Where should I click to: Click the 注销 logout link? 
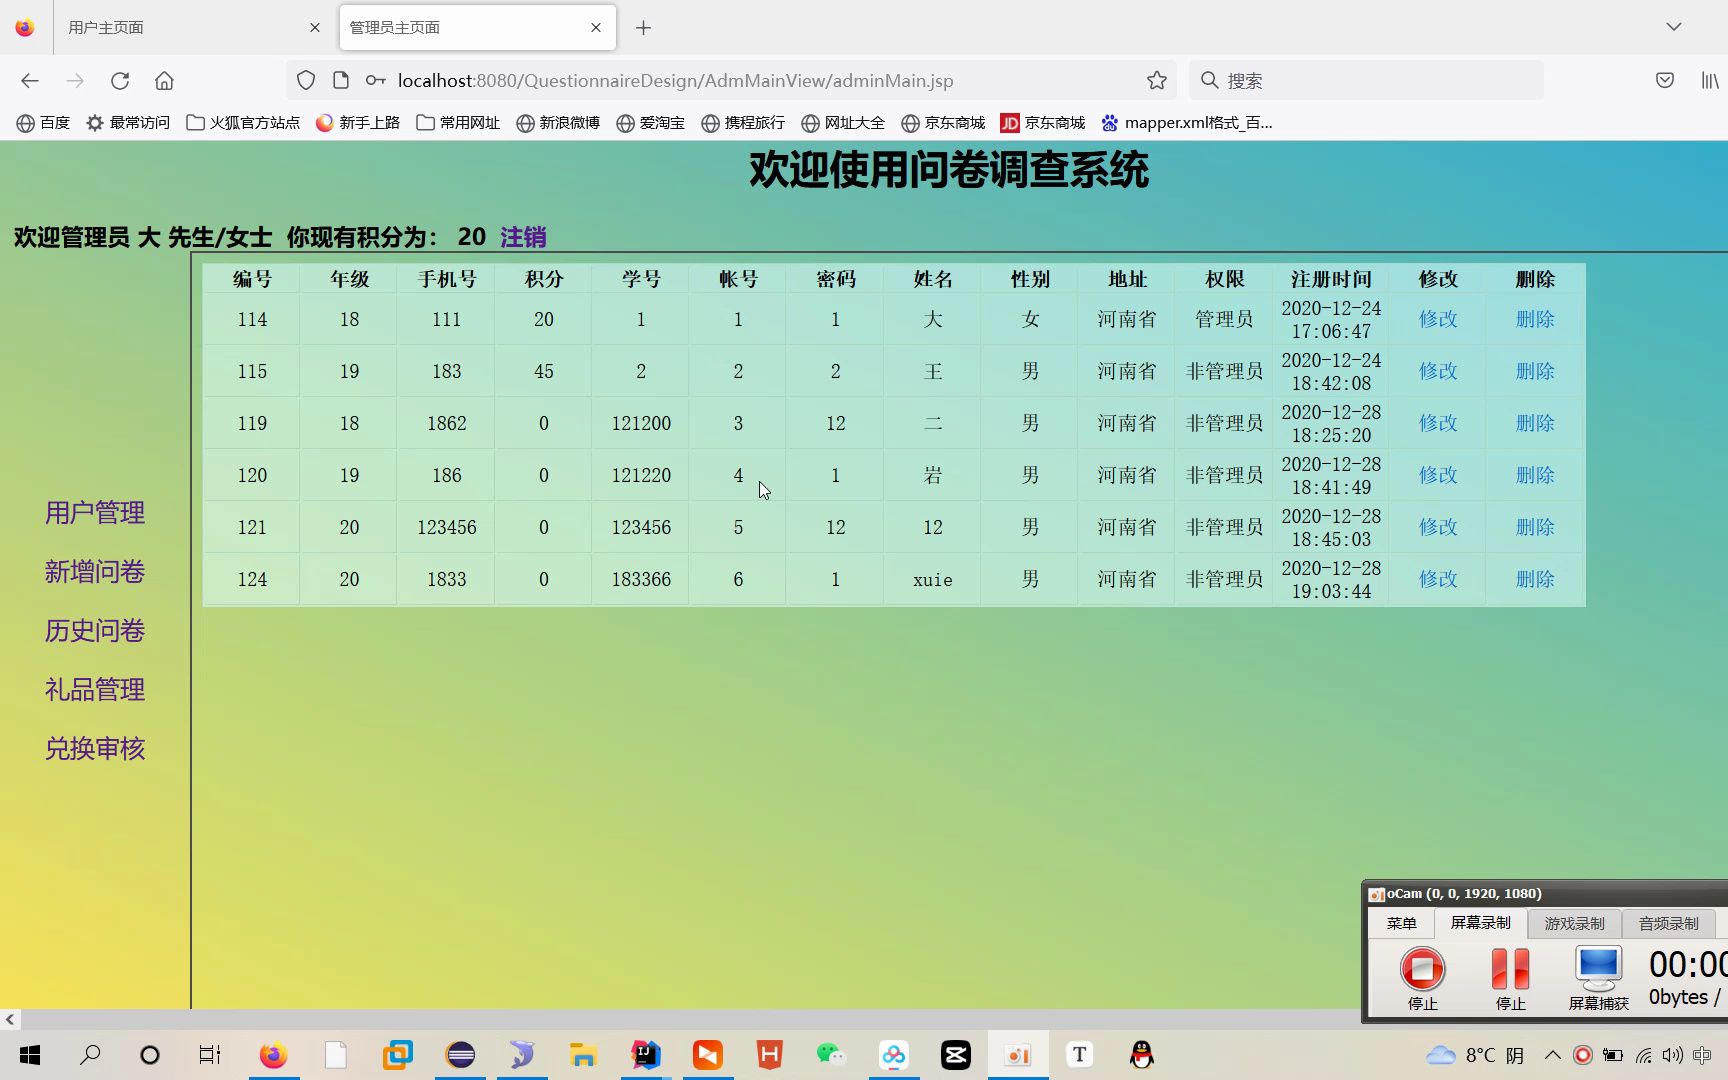click(x=522, y=237)
